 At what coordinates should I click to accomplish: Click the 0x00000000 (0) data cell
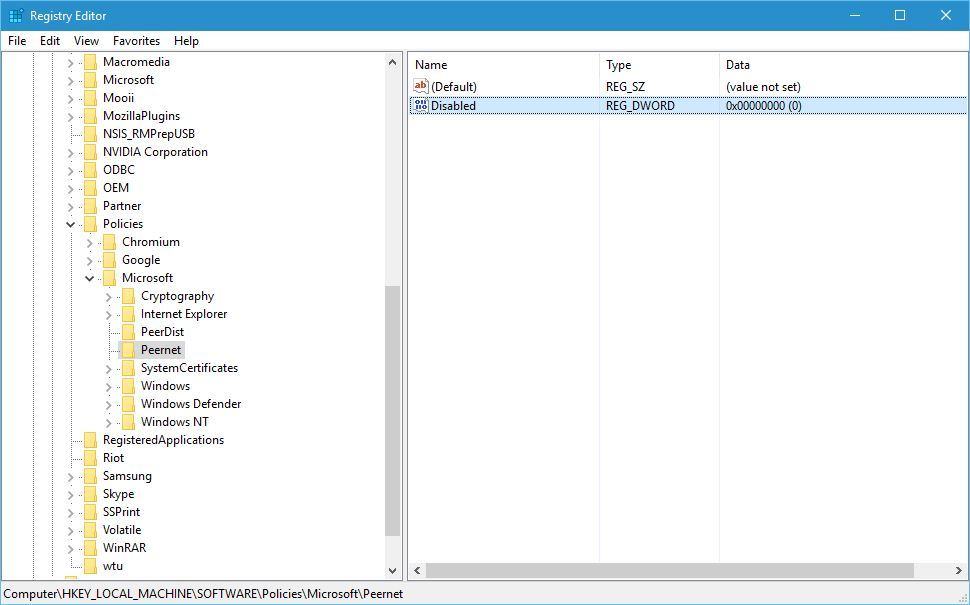[763, 106]
